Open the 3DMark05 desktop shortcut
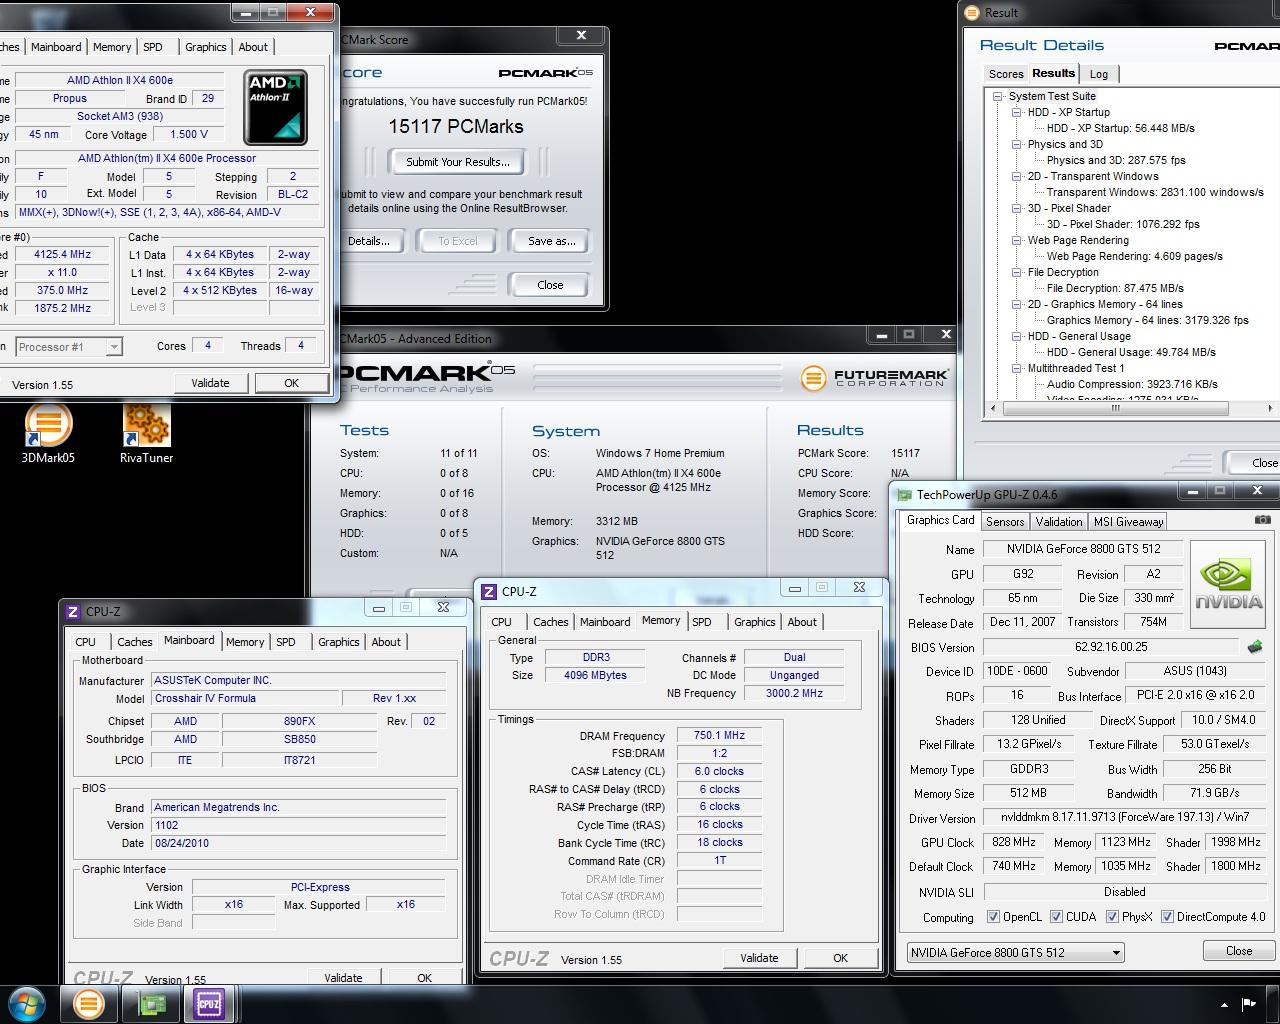 pos(48,433)
